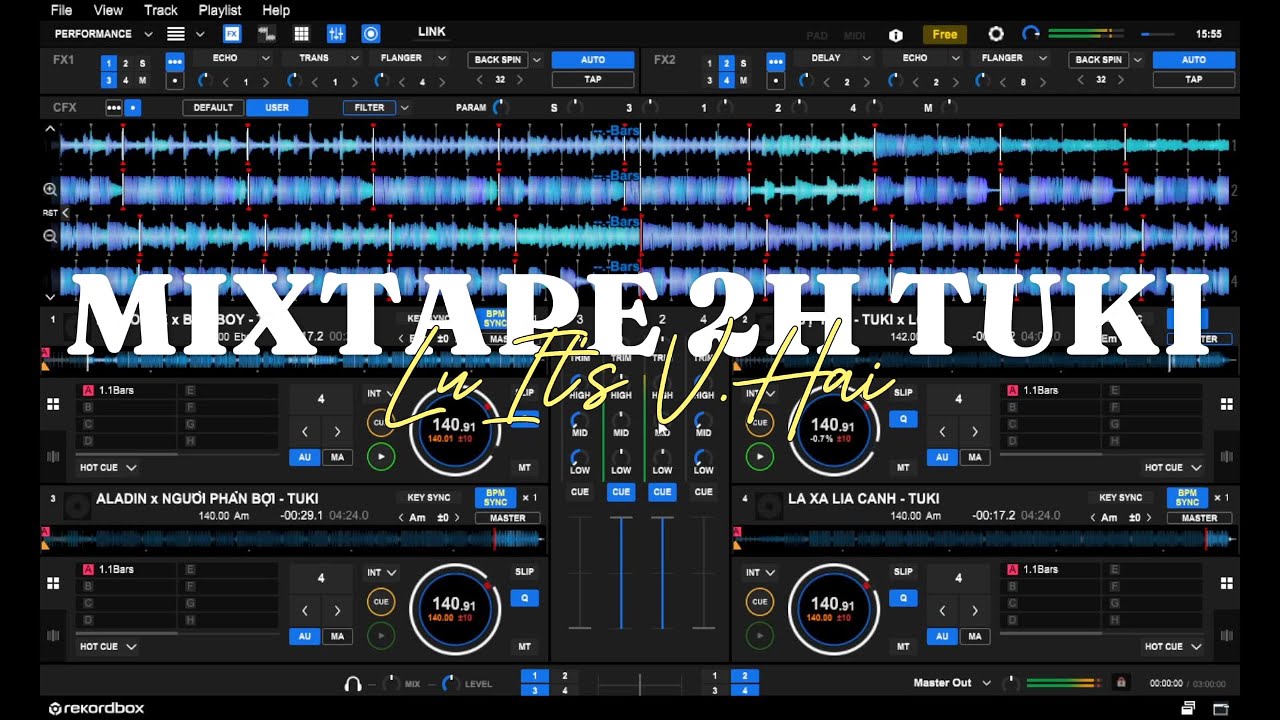Select the CFX DEFAULT button
Image resolution: width=1280 pixels, height=720 pixels.
[x=213, y=108]
